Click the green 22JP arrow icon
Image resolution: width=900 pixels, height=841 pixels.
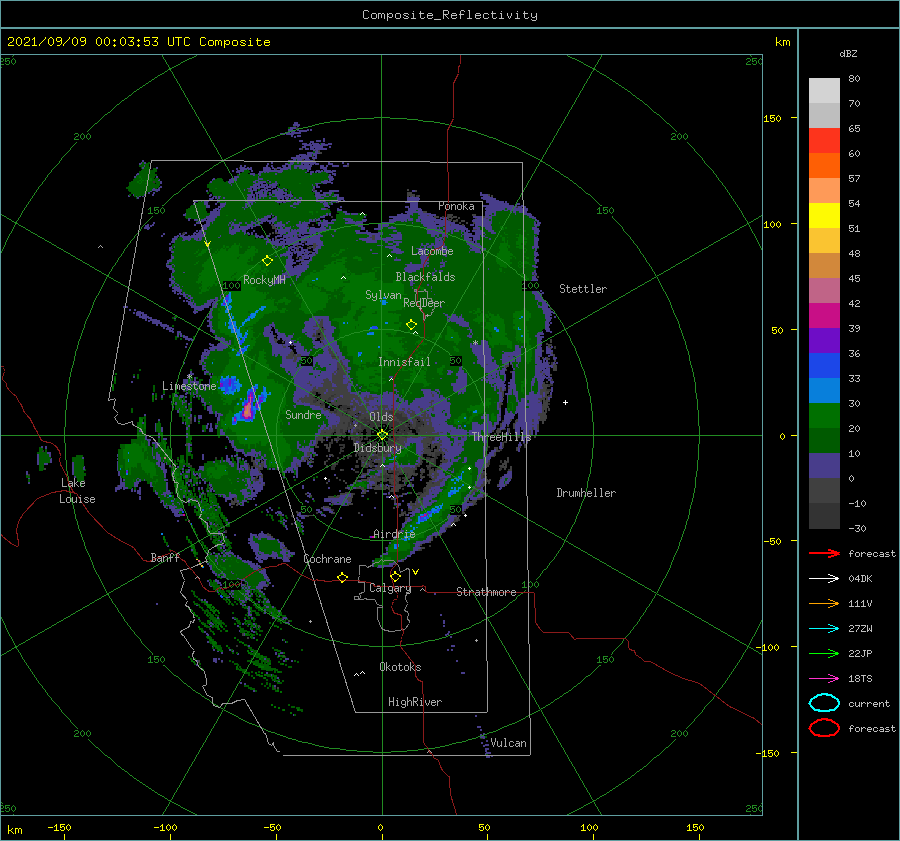(x=824, y=653)
